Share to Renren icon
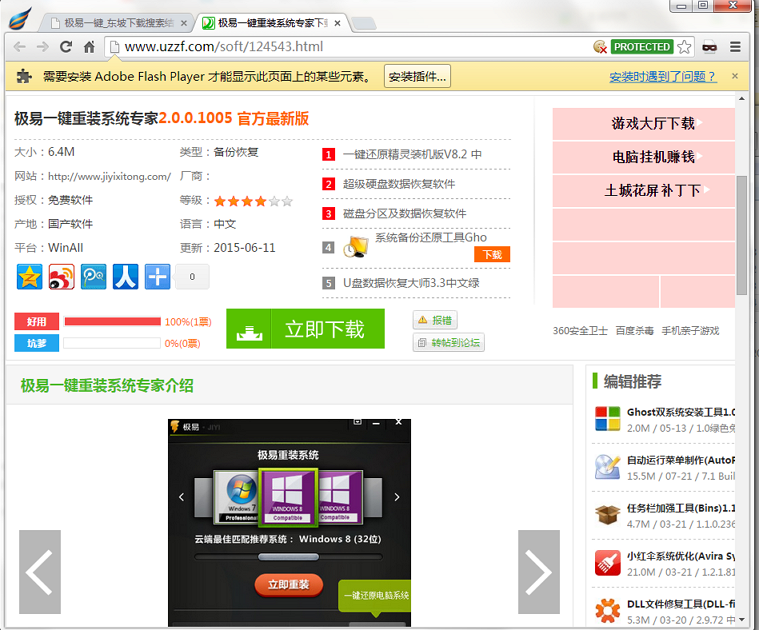The image size is (759, 630). coord(125,277)
